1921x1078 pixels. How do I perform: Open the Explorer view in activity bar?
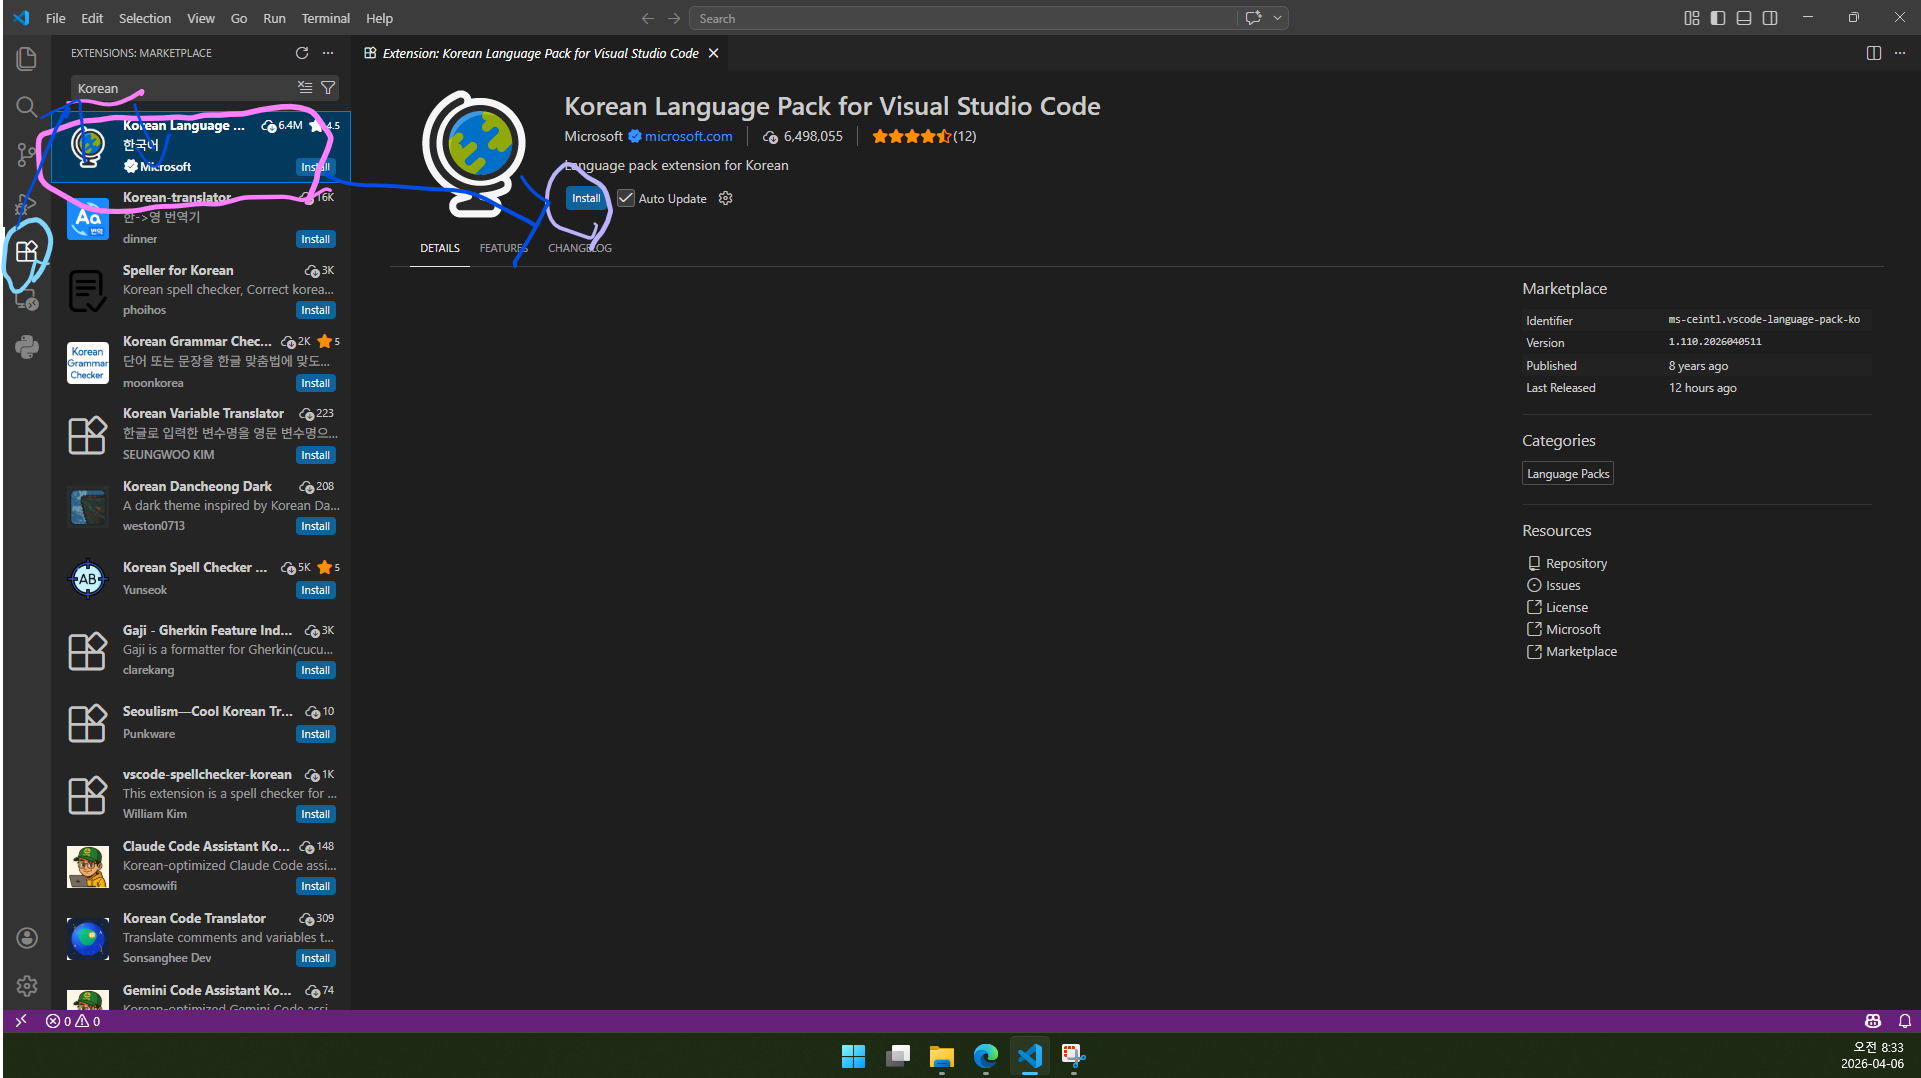click(27, 59)
